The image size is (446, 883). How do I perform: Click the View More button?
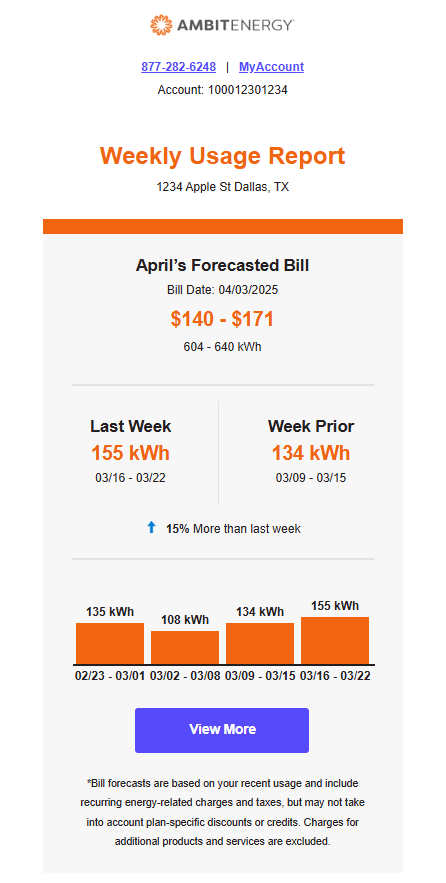pyautogui.click(x=222, y=730)
